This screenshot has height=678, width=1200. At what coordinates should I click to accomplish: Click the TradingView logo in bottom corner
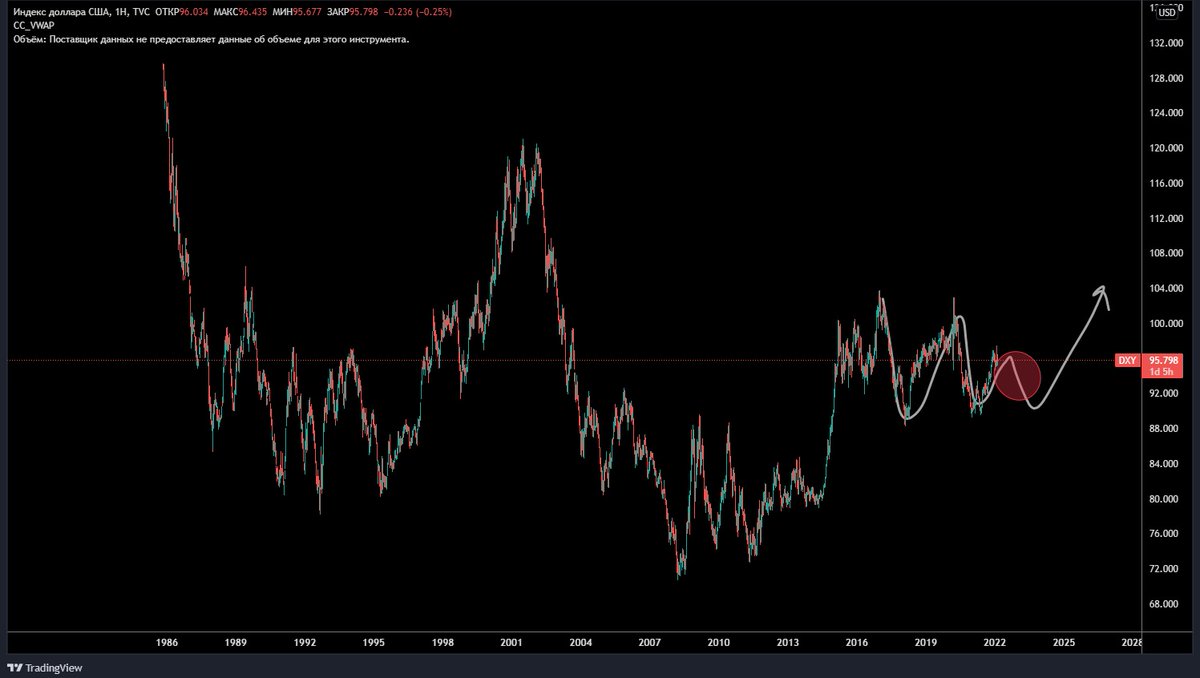(44, 667)
